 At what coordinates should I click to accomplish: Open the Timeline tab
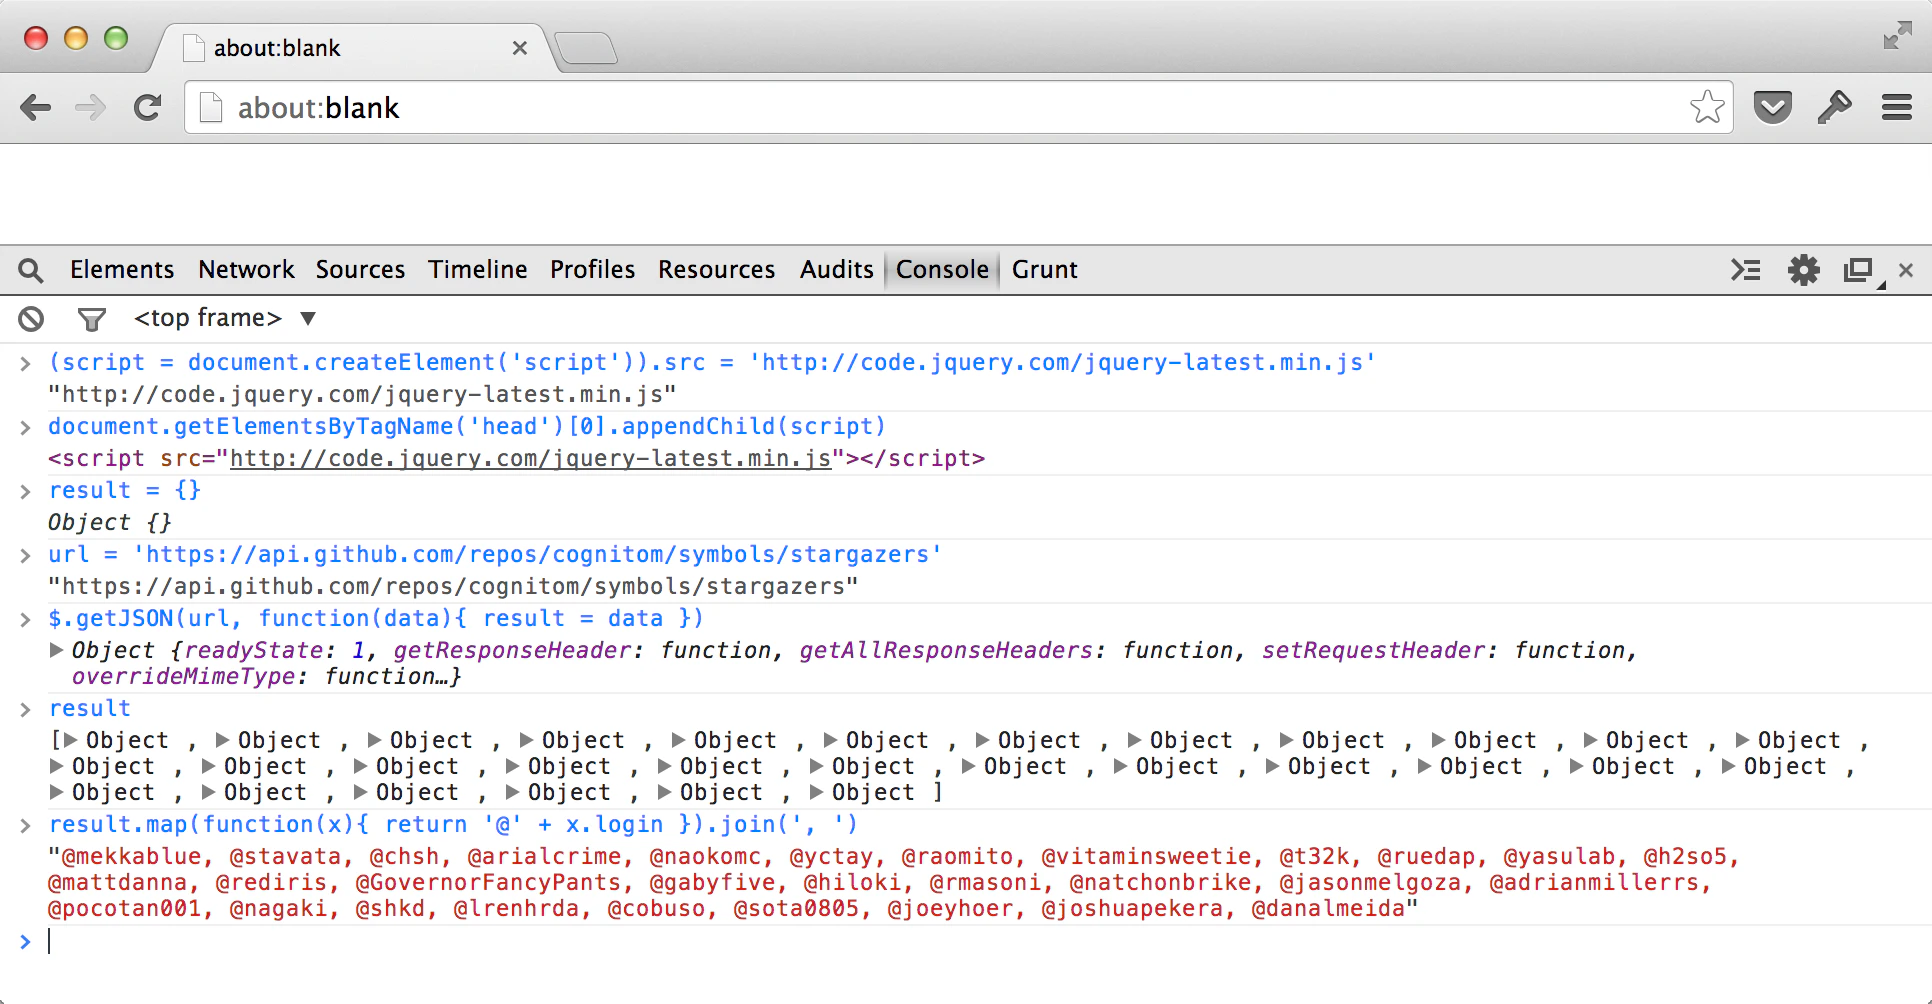[477, 270]
